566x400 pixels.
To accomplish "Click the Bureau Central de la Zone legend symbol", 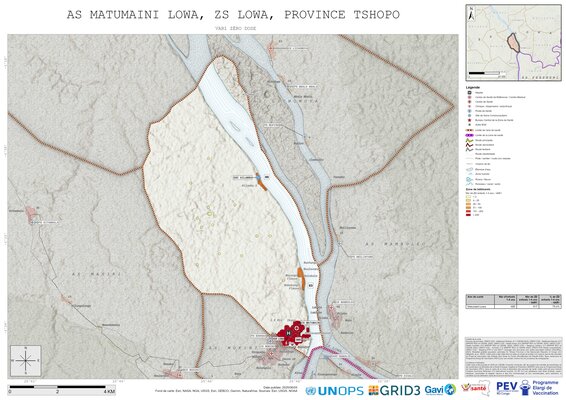I will pyautogui.click(x=469, y=120).
